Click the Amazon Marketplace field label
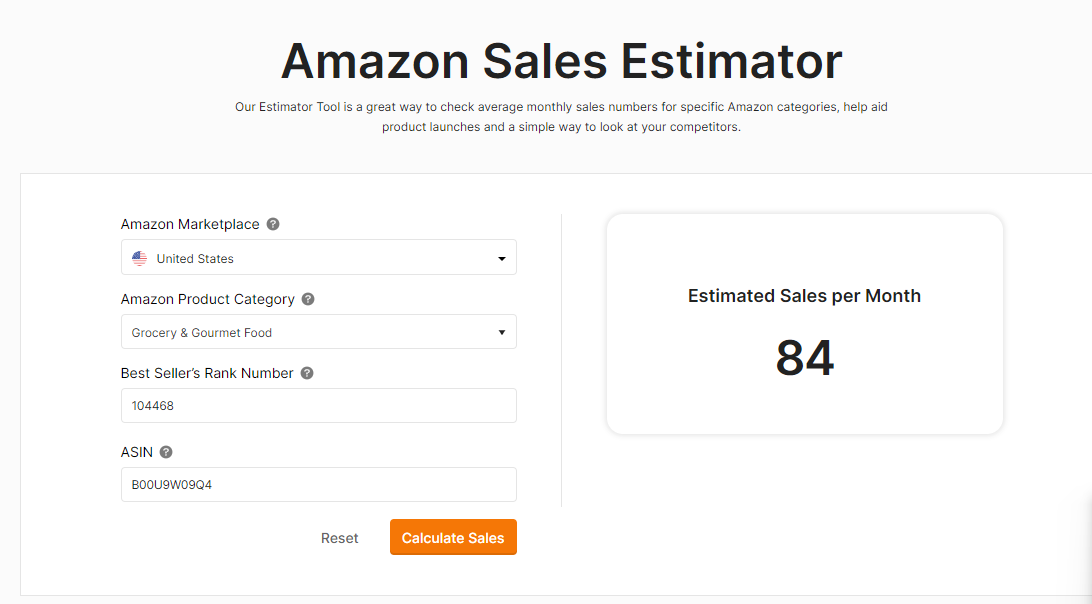Viewport: 1092px width, 604px height. point(190,224)
